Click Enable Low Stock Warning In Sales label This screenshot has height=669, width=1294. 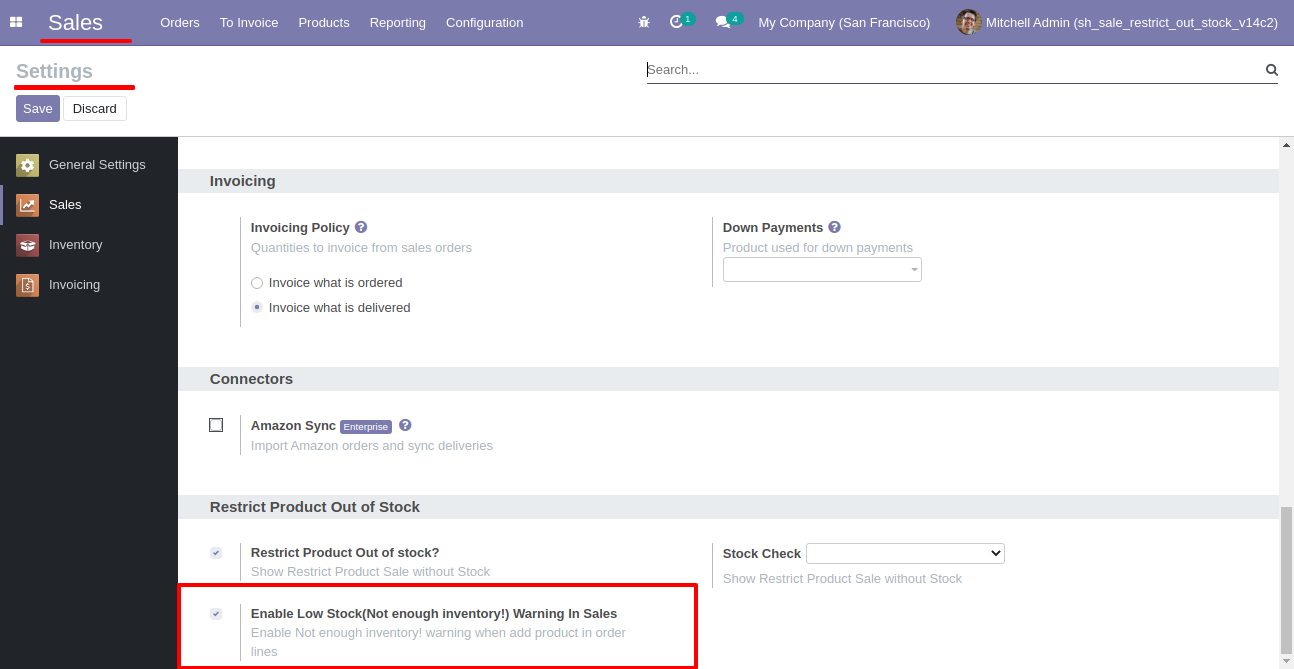coord(434,614)
